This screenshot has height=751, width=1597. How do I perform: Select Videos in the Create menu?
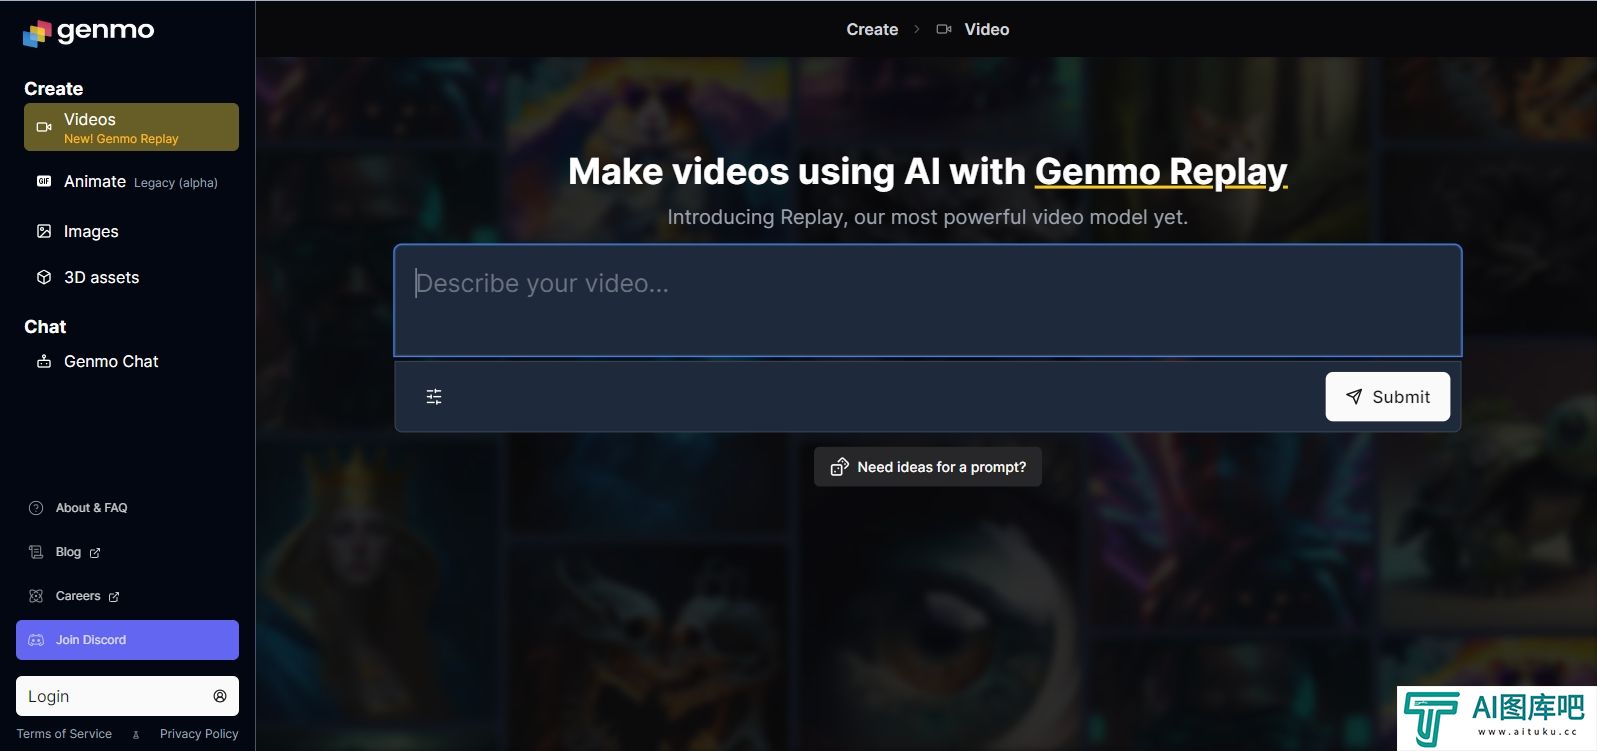[x=131, y=127]
